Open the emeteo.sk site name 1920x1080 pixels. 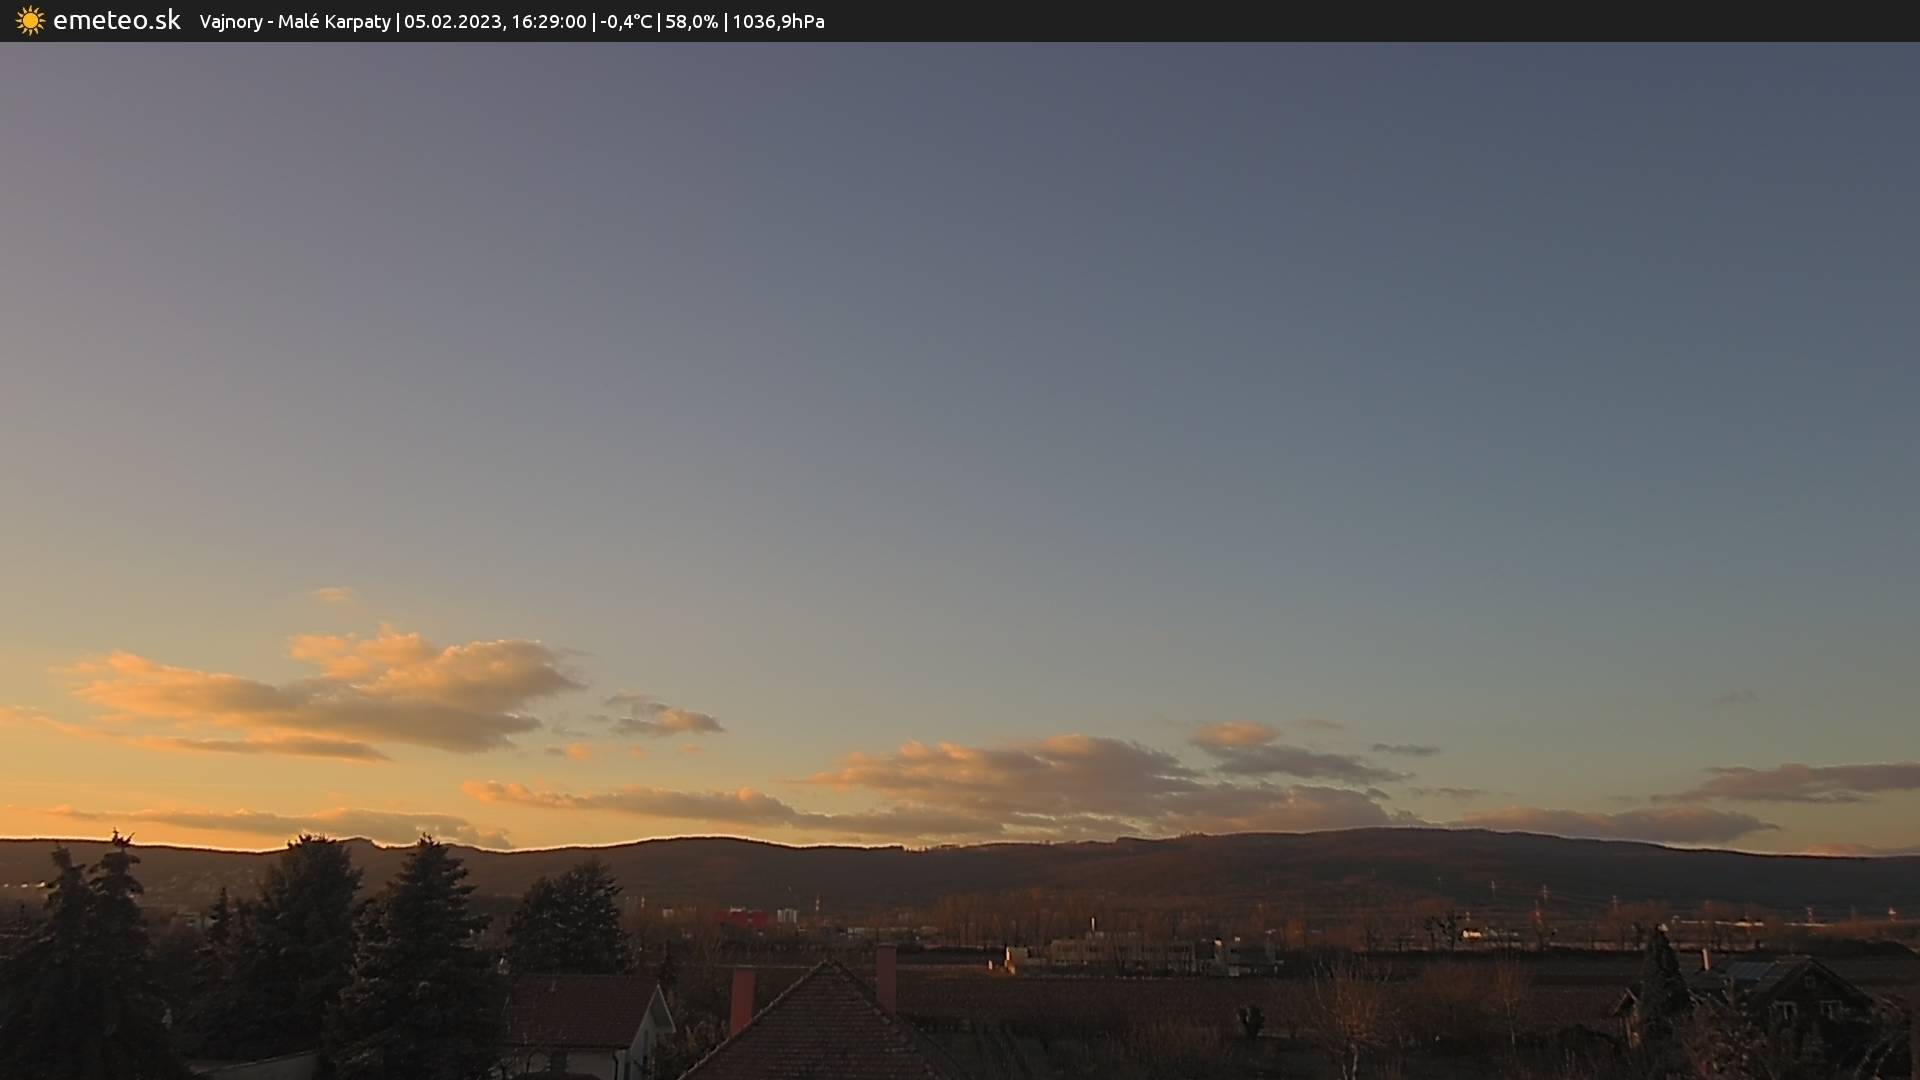116,21
